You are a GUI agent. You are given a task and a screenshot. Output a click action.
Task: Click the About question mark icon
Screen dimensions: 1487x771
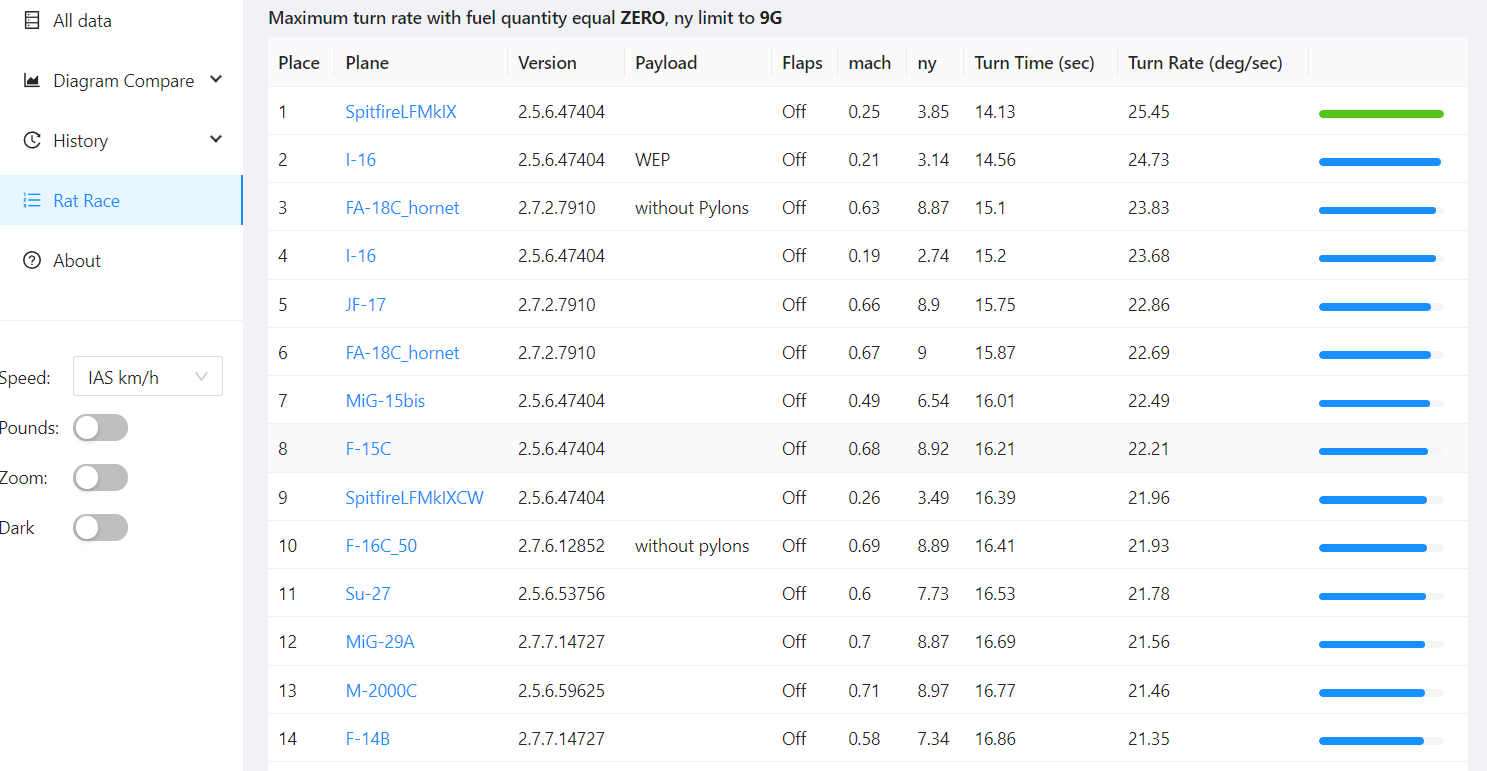(x=32, y=260)
